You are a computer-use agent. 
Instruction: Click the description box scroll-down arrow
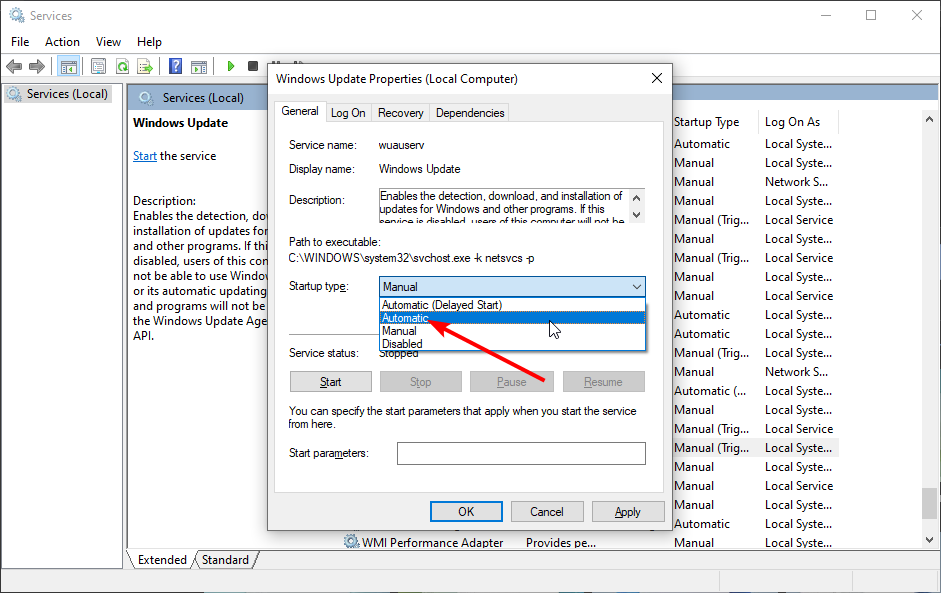click(637, 215)
